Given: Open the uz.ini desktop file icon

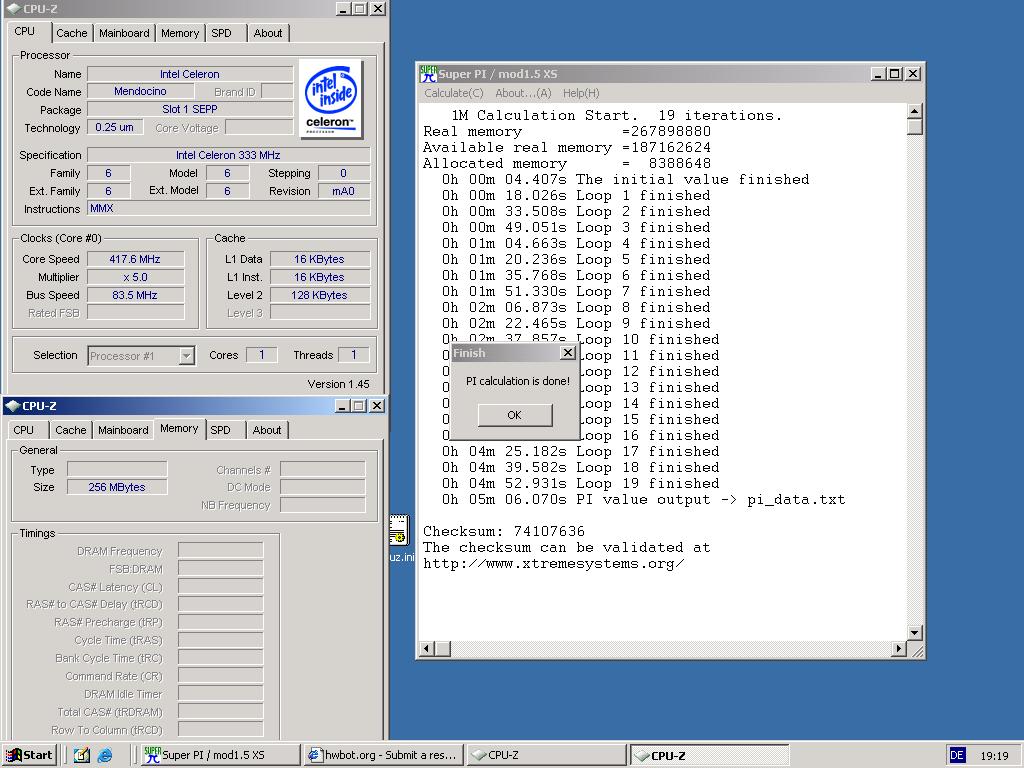Looking at the screenshot, I should tap(400, 538).
